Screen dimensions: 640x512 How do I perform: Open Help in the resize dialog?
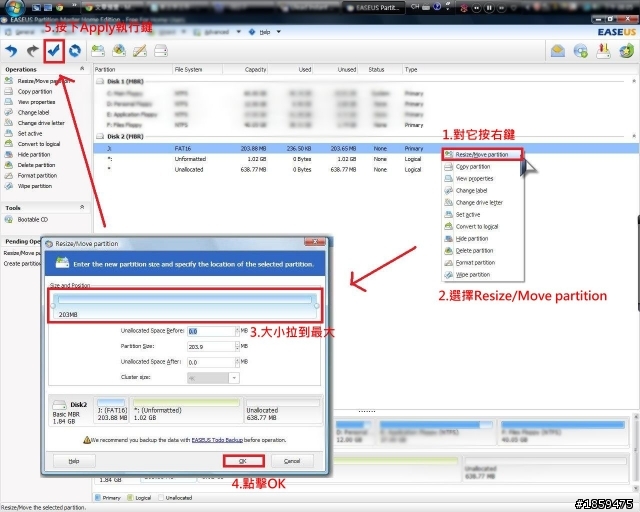click(74, 461)
